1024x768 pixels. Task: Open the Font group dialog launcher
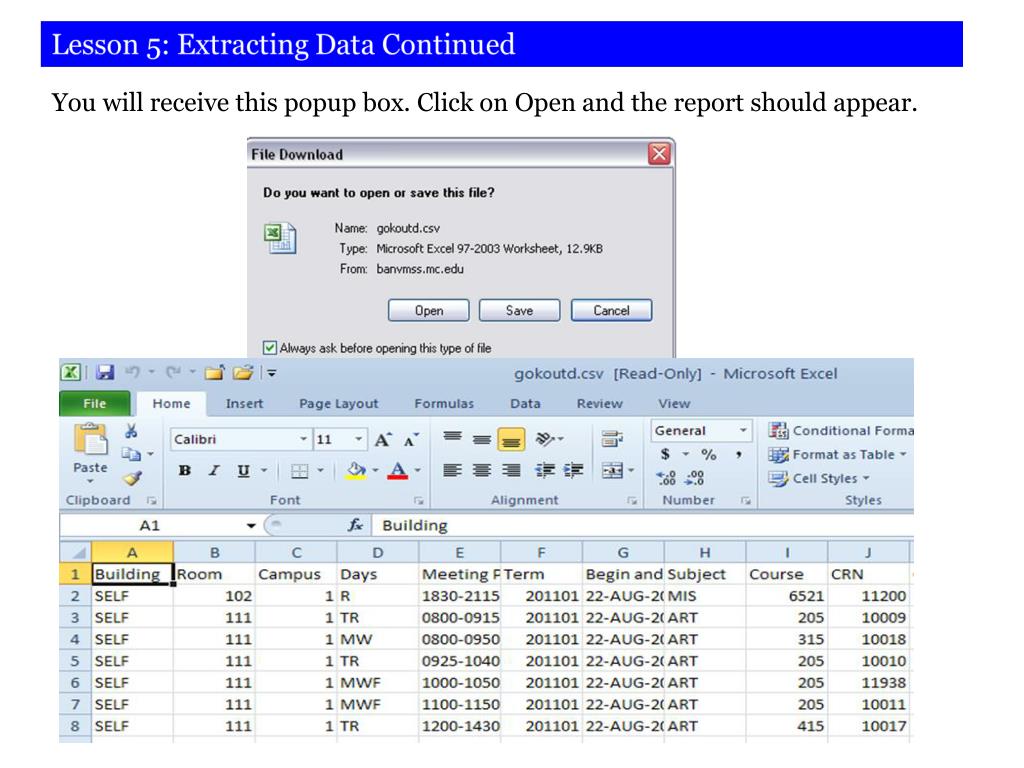(x=419, y=500)
